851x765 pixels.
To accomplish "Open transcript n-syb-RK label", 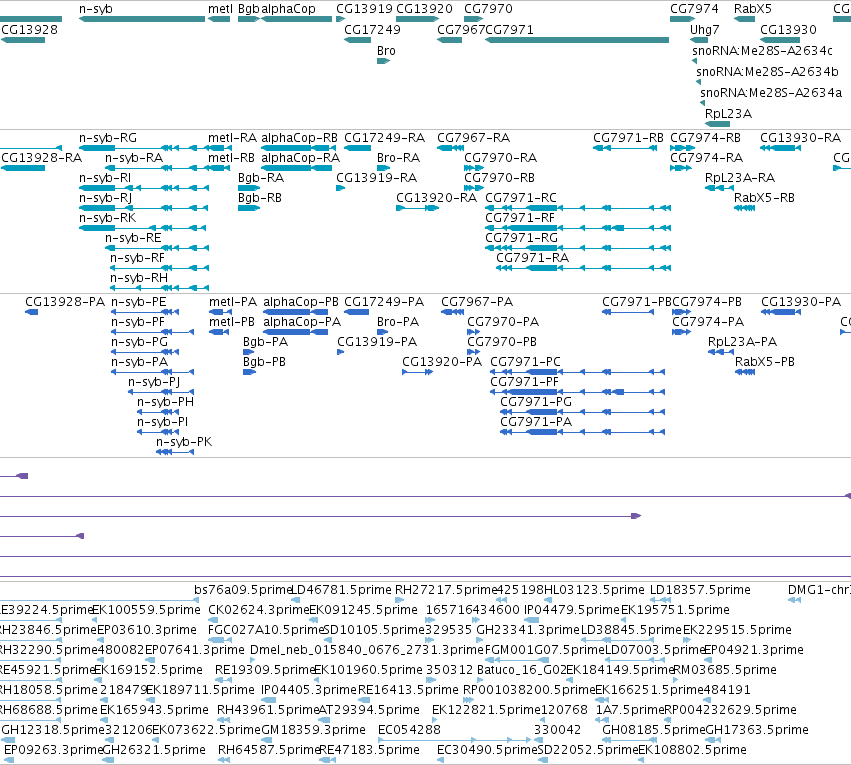I will pos(107,218).
